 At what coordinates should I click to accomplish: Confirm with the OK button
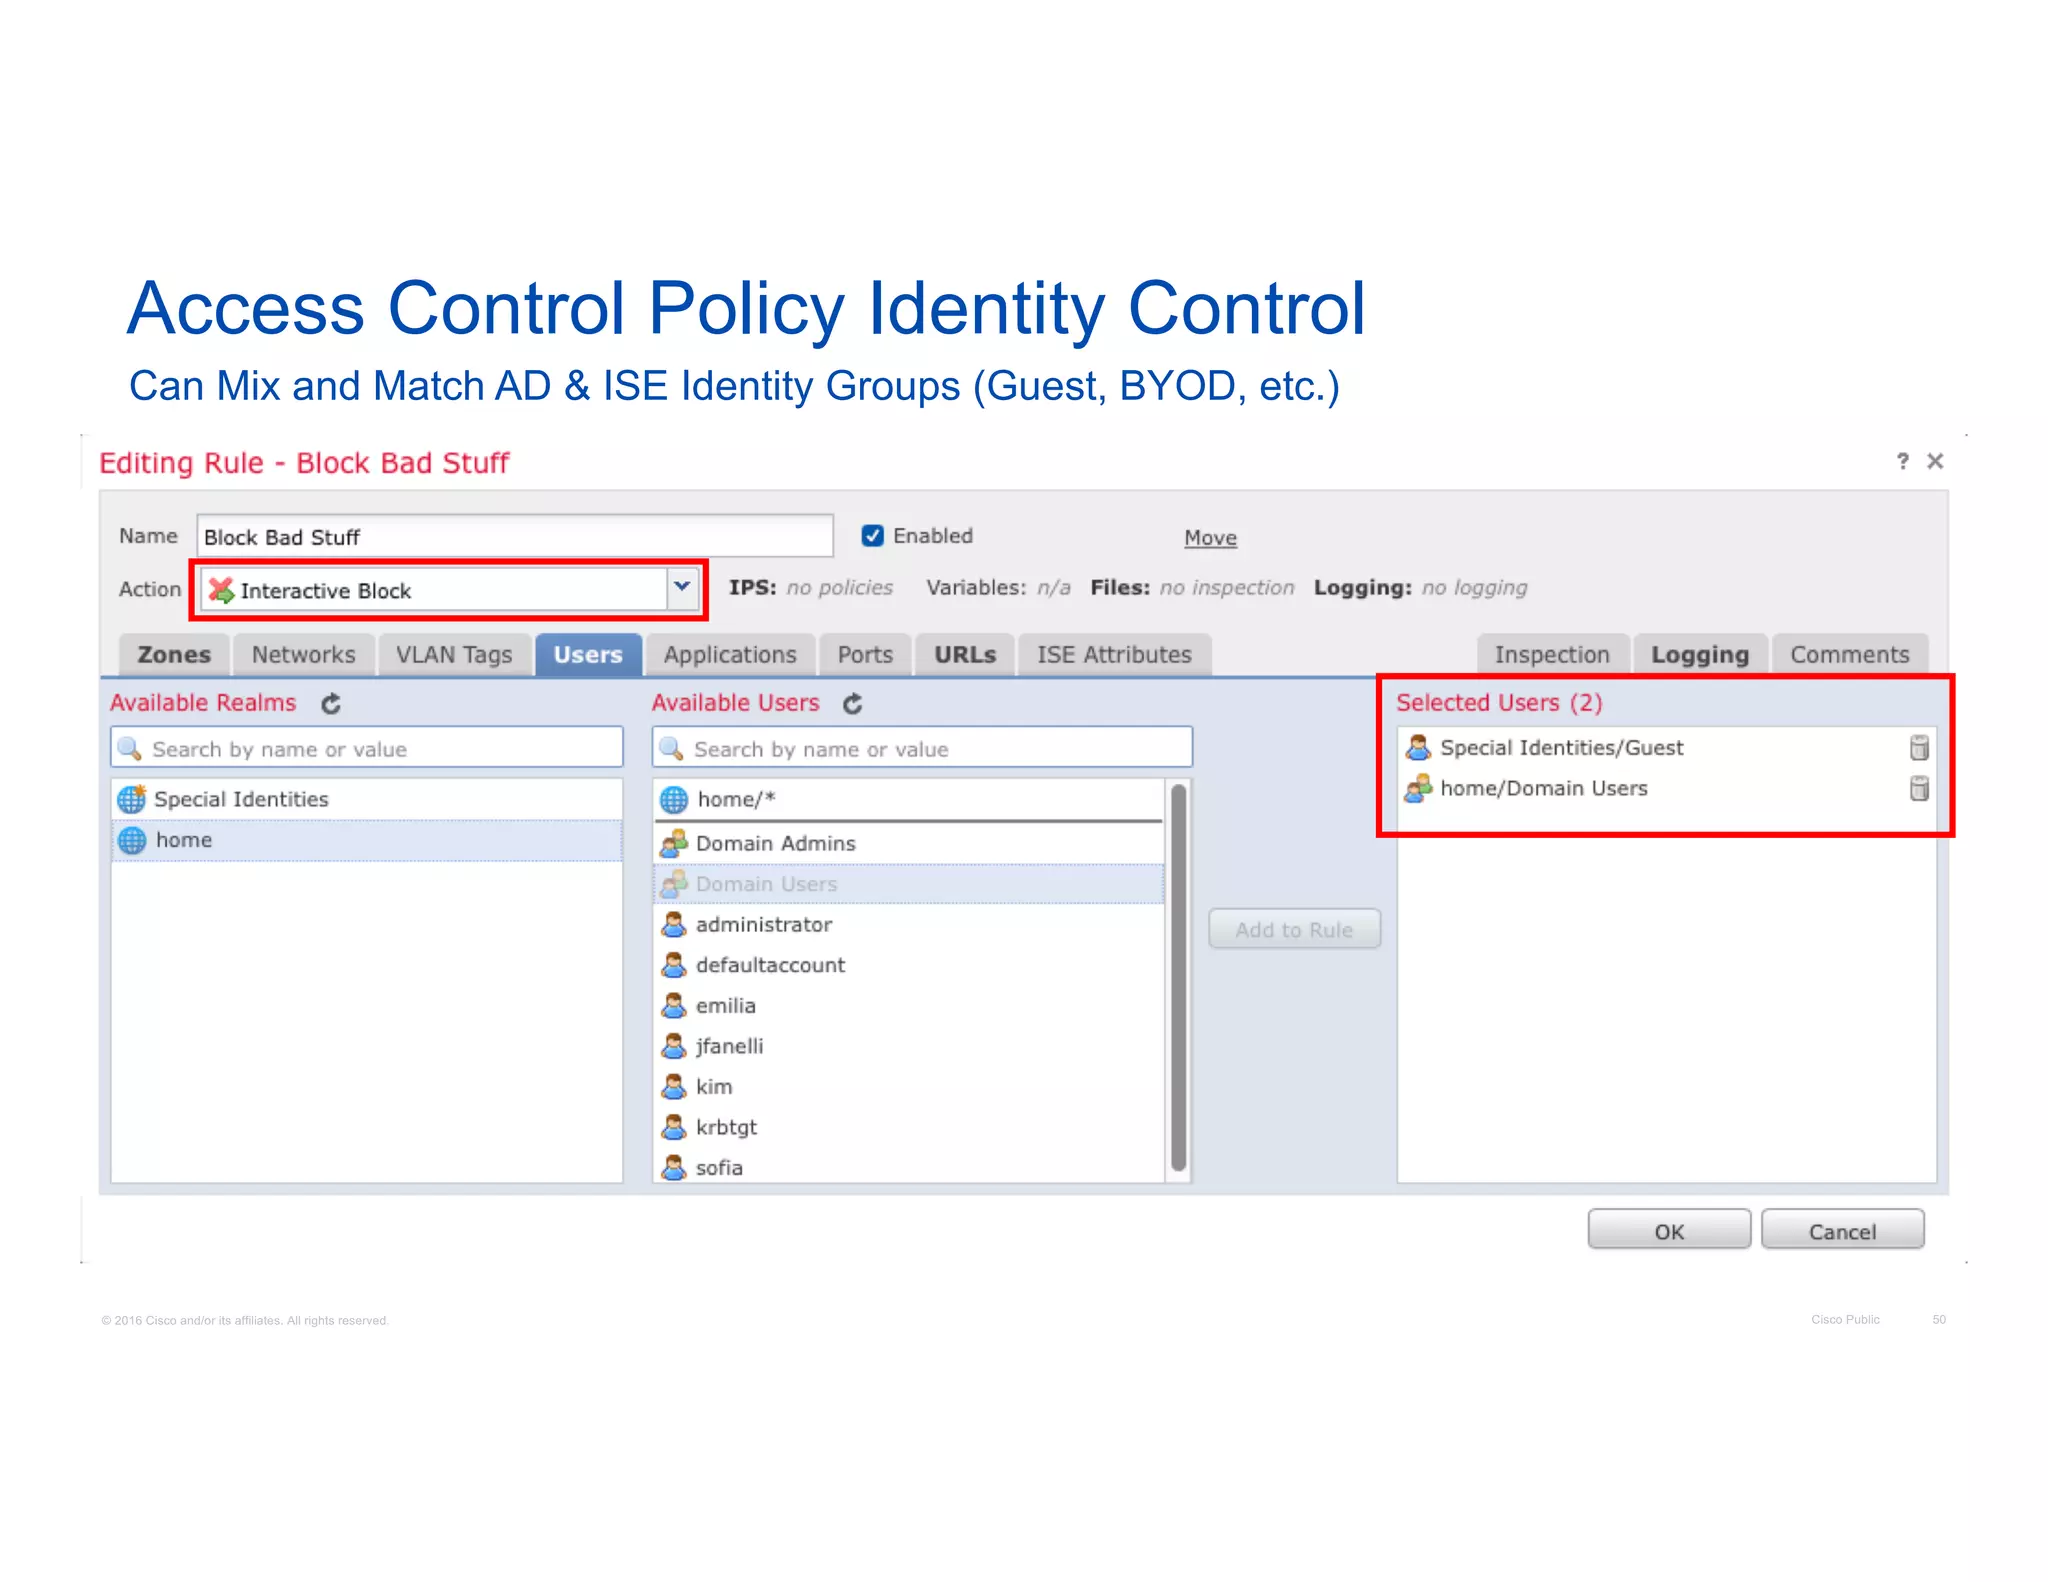(1669, 1230)
